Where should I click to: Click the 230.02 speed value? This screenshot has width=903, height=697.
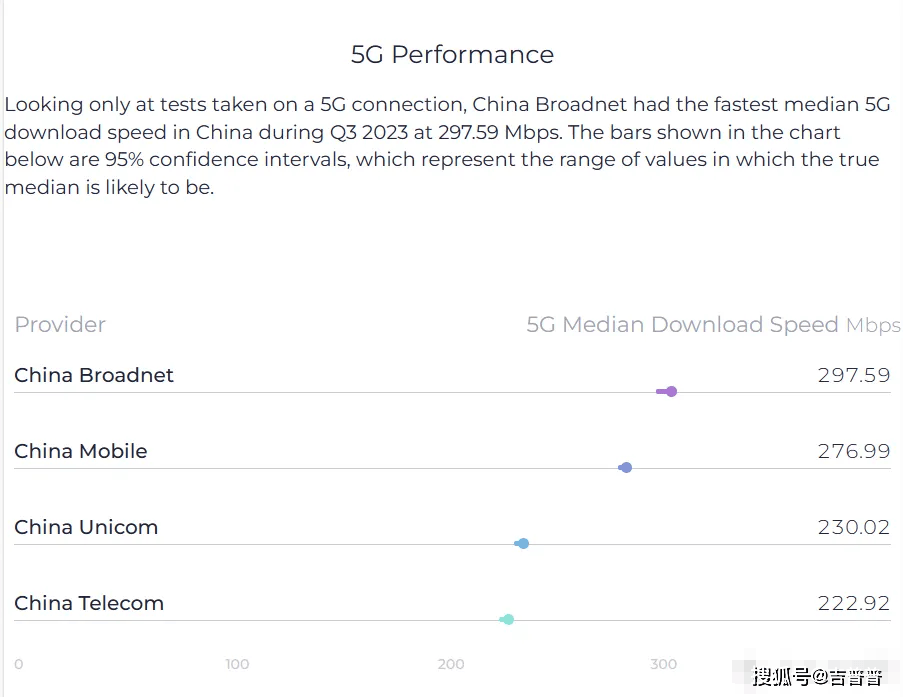pos(854,527)
